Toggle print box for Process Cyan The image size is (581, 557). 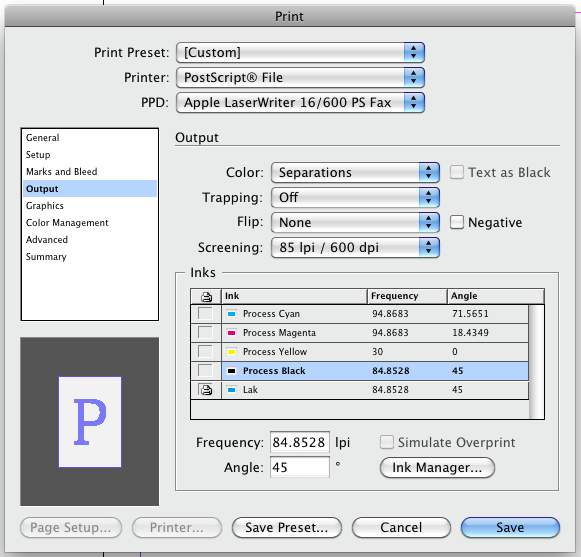(x=205, y=314)
